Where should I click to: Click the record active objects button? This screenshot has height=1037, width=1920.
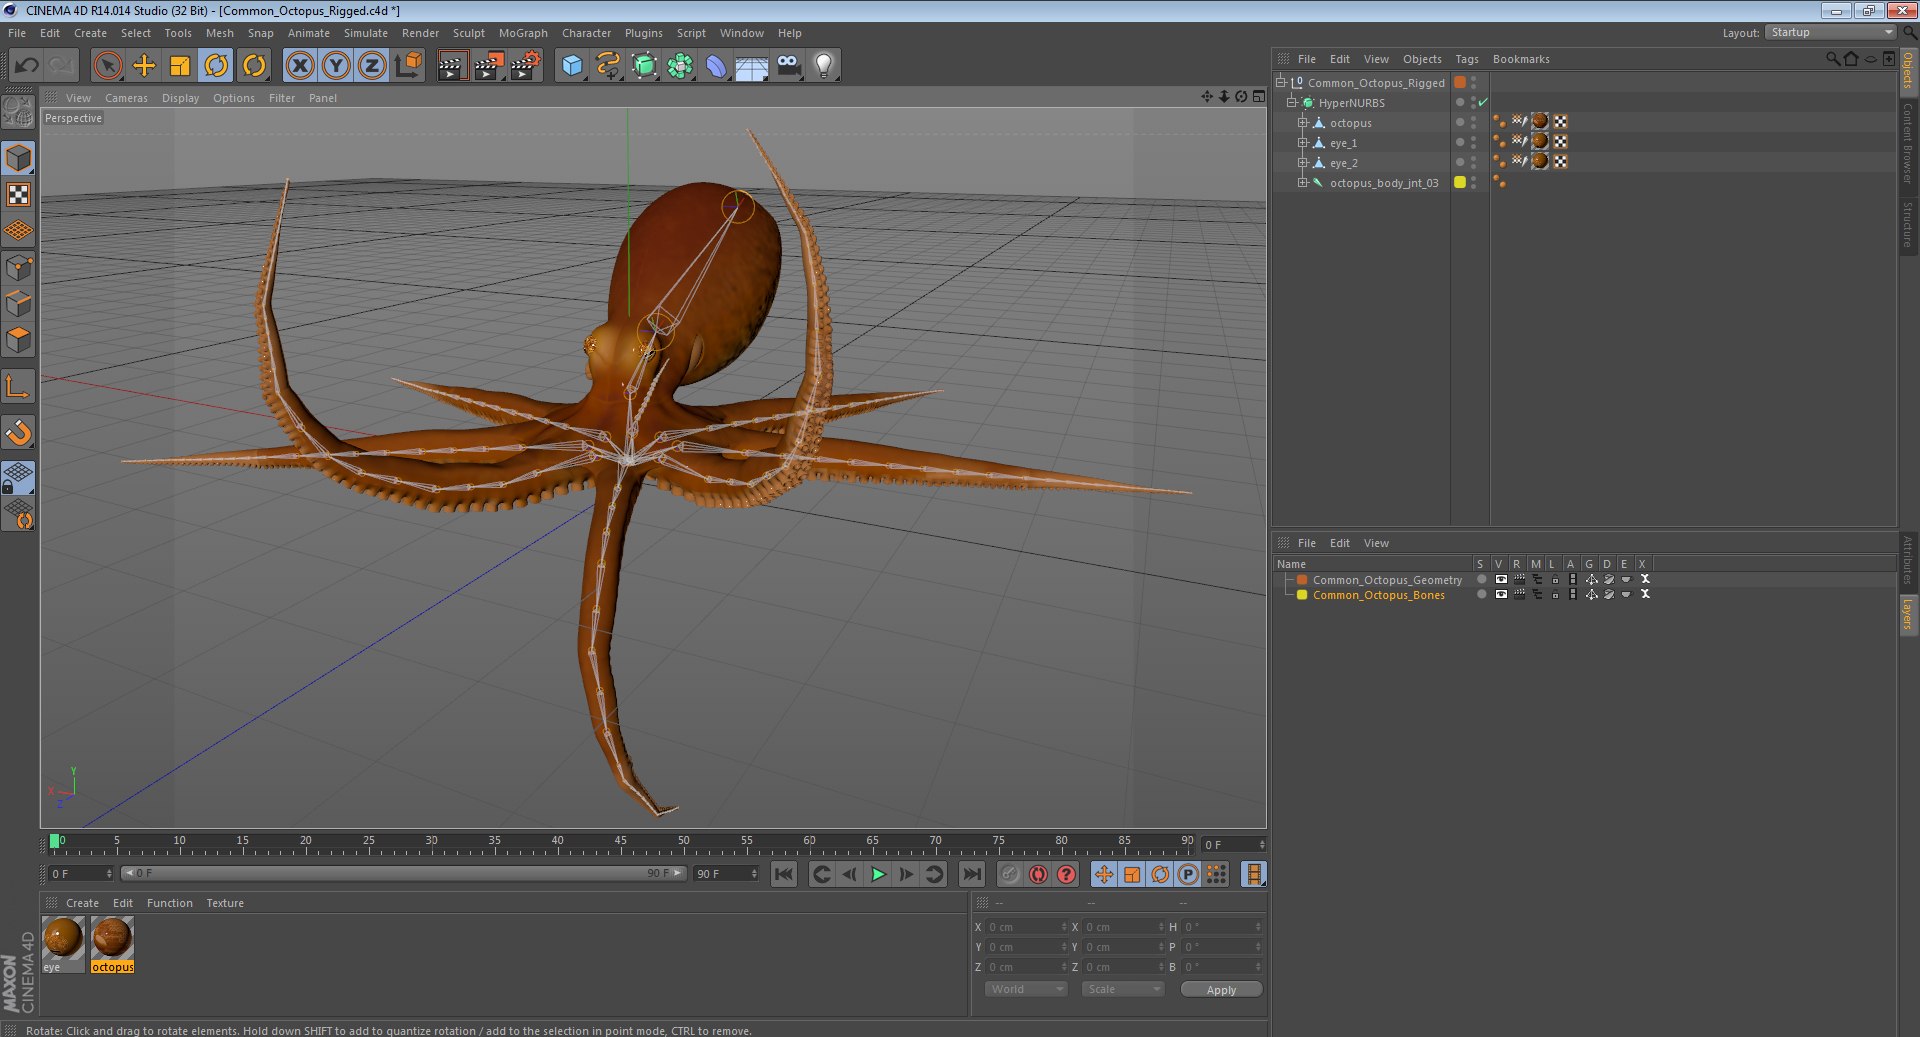coord(1010,874)
